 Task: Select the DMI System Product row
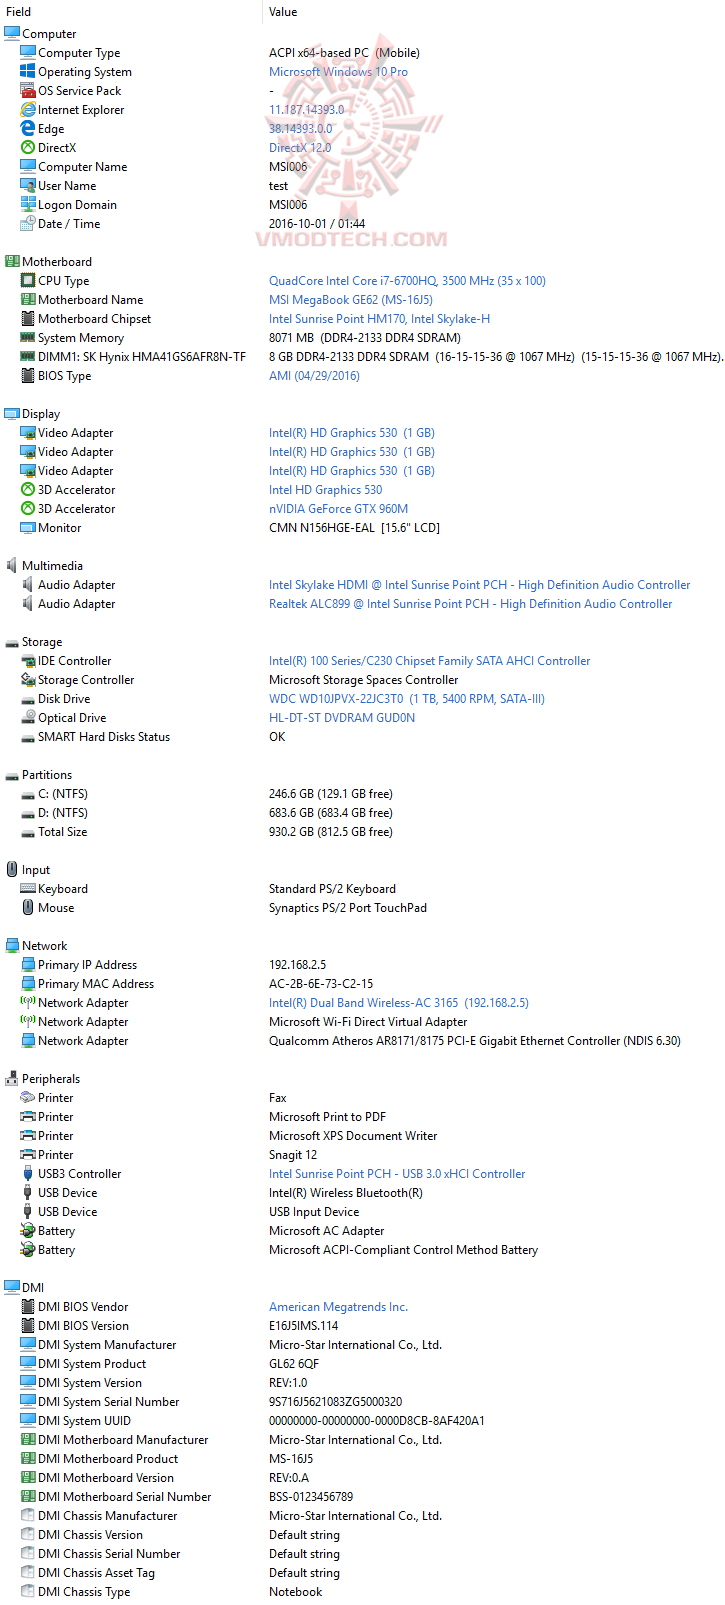(362, 1363)
